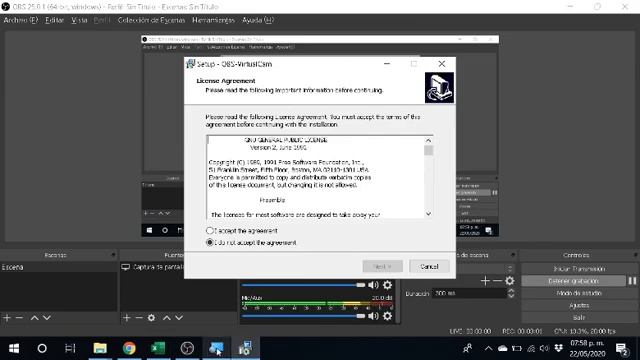Open transition properties gear
This screenshot has height=360, width=640.
[510, 281]
